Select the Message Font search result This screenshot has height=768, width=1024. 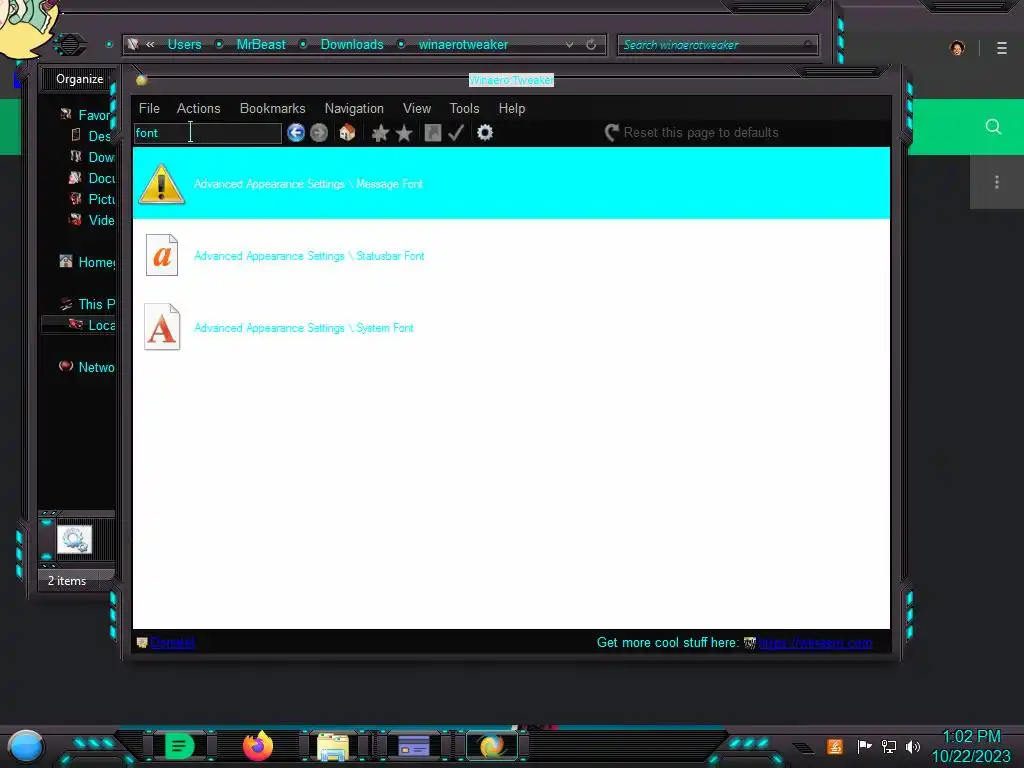[x=511, y=184]
